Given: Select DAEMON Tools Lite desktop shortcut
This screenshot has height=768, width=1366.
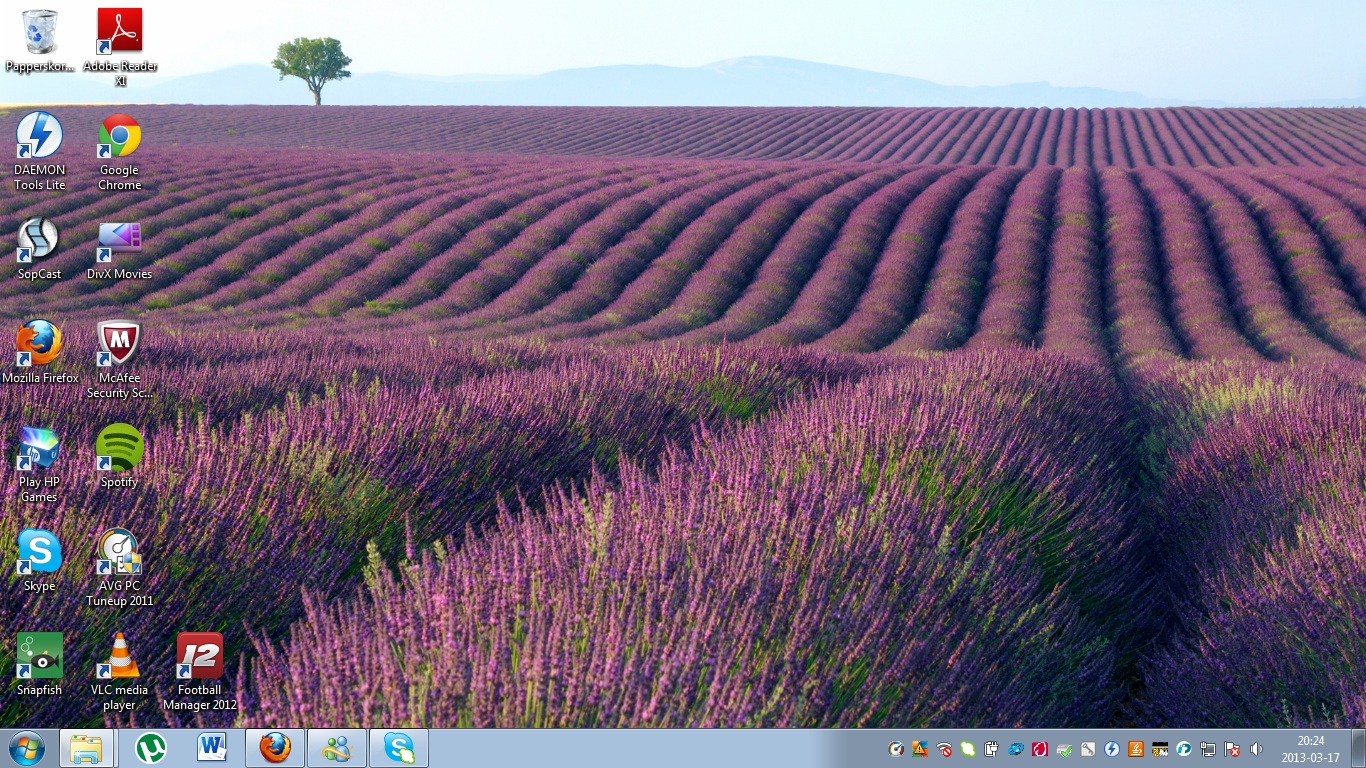Looking at the screenshot, I should click(40, 136).
